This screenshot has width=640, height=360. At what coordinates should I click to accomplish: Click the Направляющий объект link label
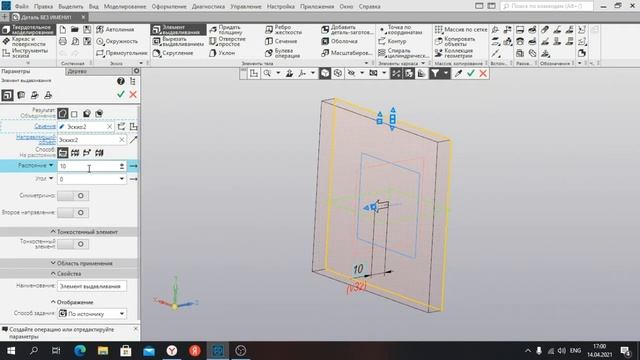(36, 139)
